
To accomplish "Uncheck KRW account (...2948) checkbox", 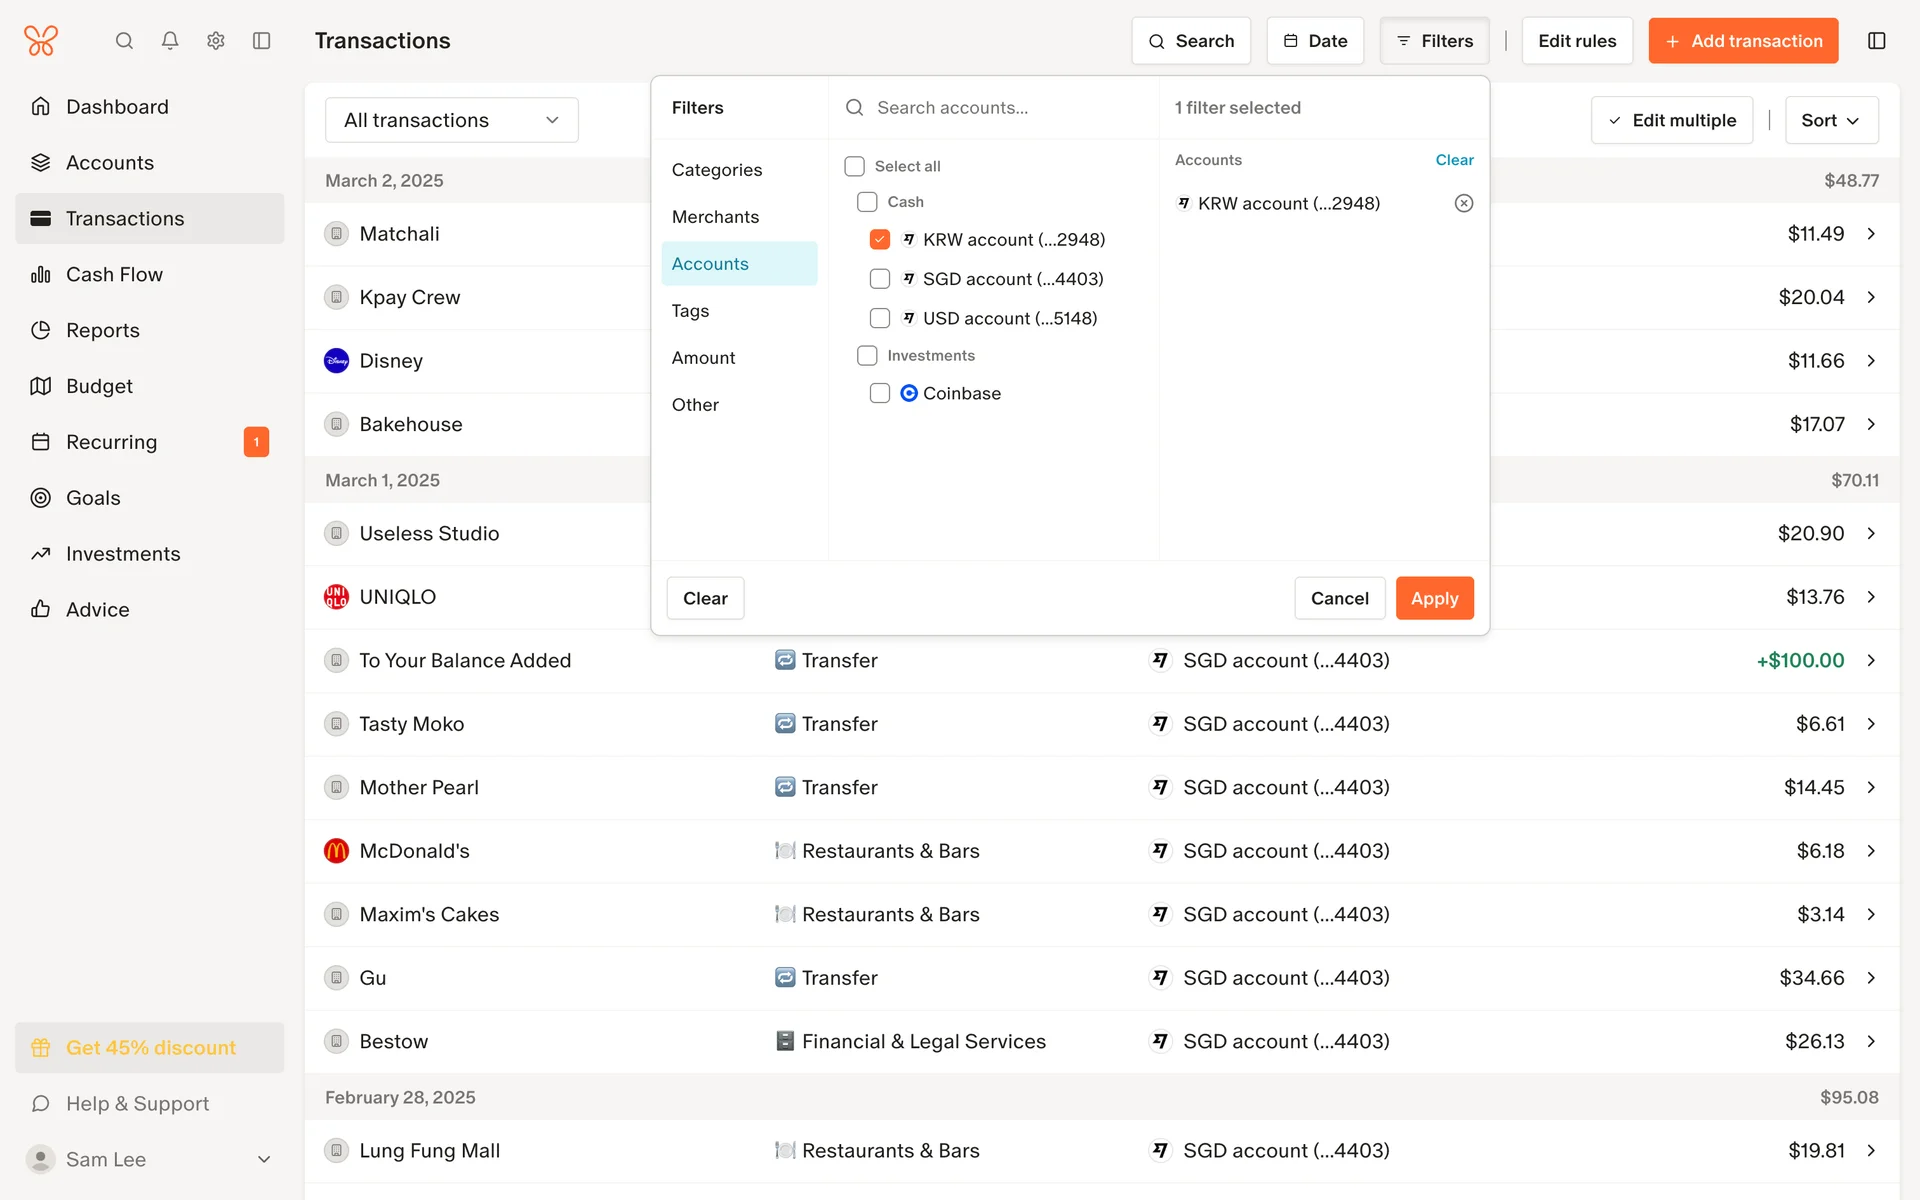I will (x=880, y=240).
